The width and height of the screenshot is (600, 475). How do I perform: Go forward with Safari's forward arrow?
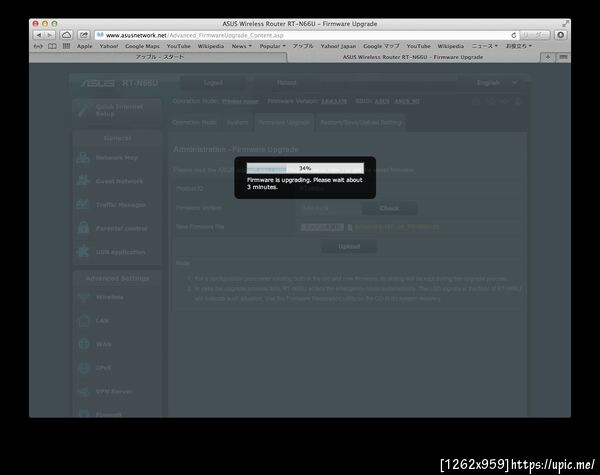(49, 35)
